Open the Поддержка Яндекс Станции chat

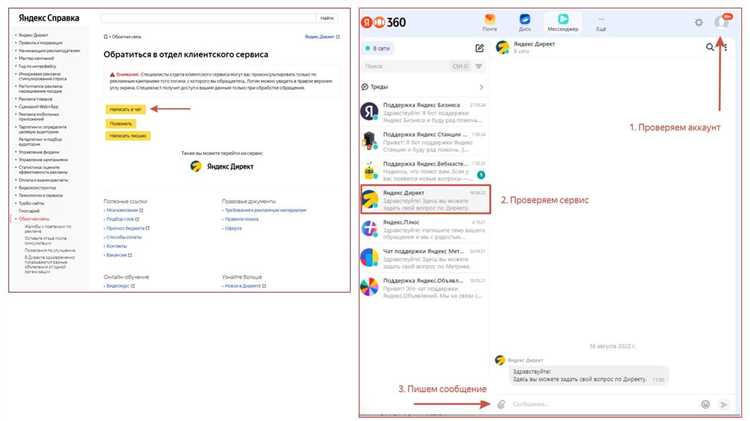(424, 141)
